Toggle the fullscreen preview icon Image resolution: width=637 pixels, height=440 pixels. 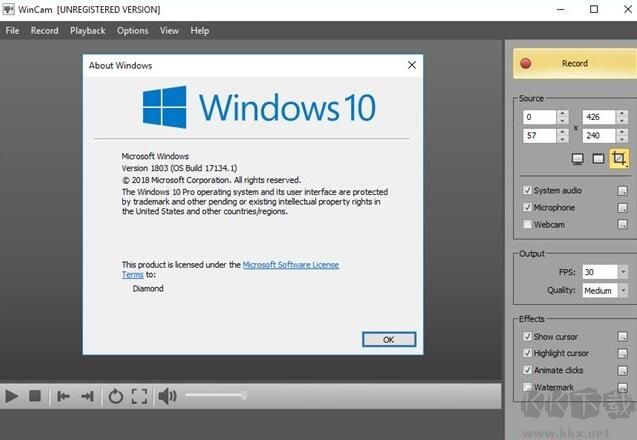point(139,396)
